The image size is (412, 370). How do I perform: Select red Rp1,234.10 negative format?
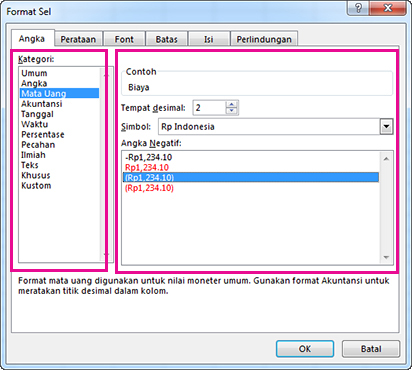pos(251,167)
